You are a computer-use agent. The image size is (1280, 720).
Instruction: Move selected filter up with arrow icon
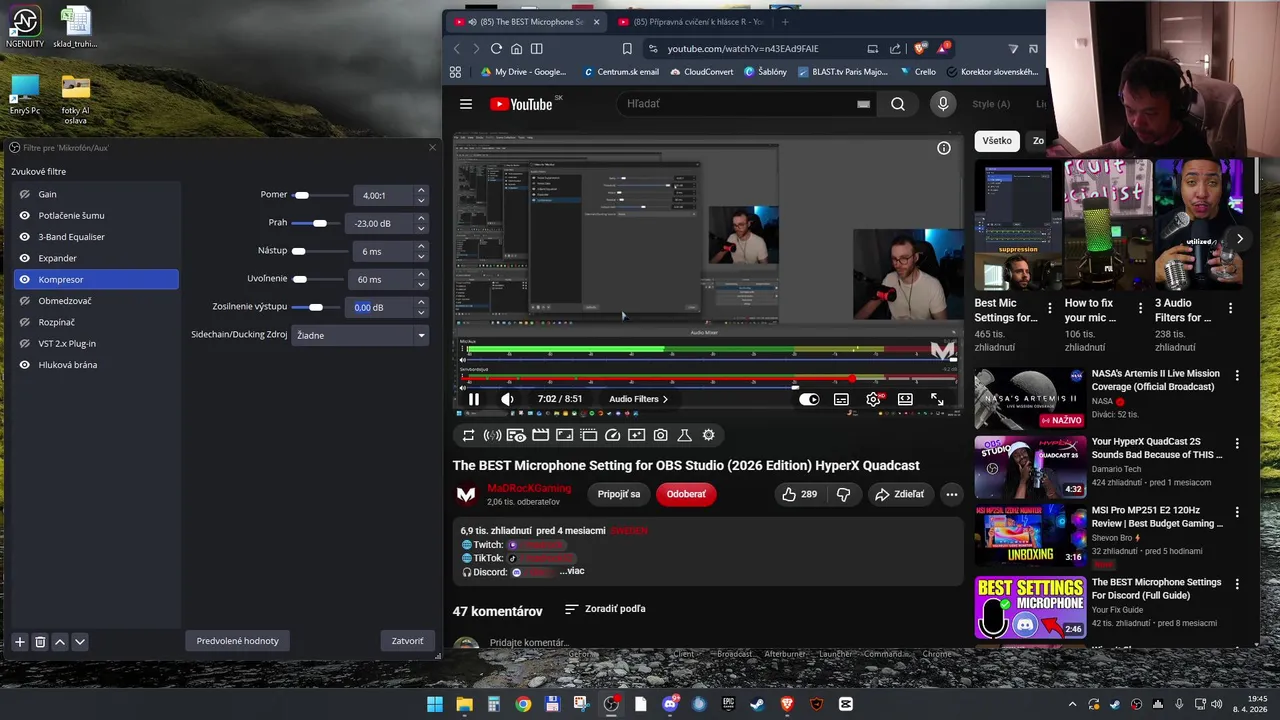(x=60, y=642)
